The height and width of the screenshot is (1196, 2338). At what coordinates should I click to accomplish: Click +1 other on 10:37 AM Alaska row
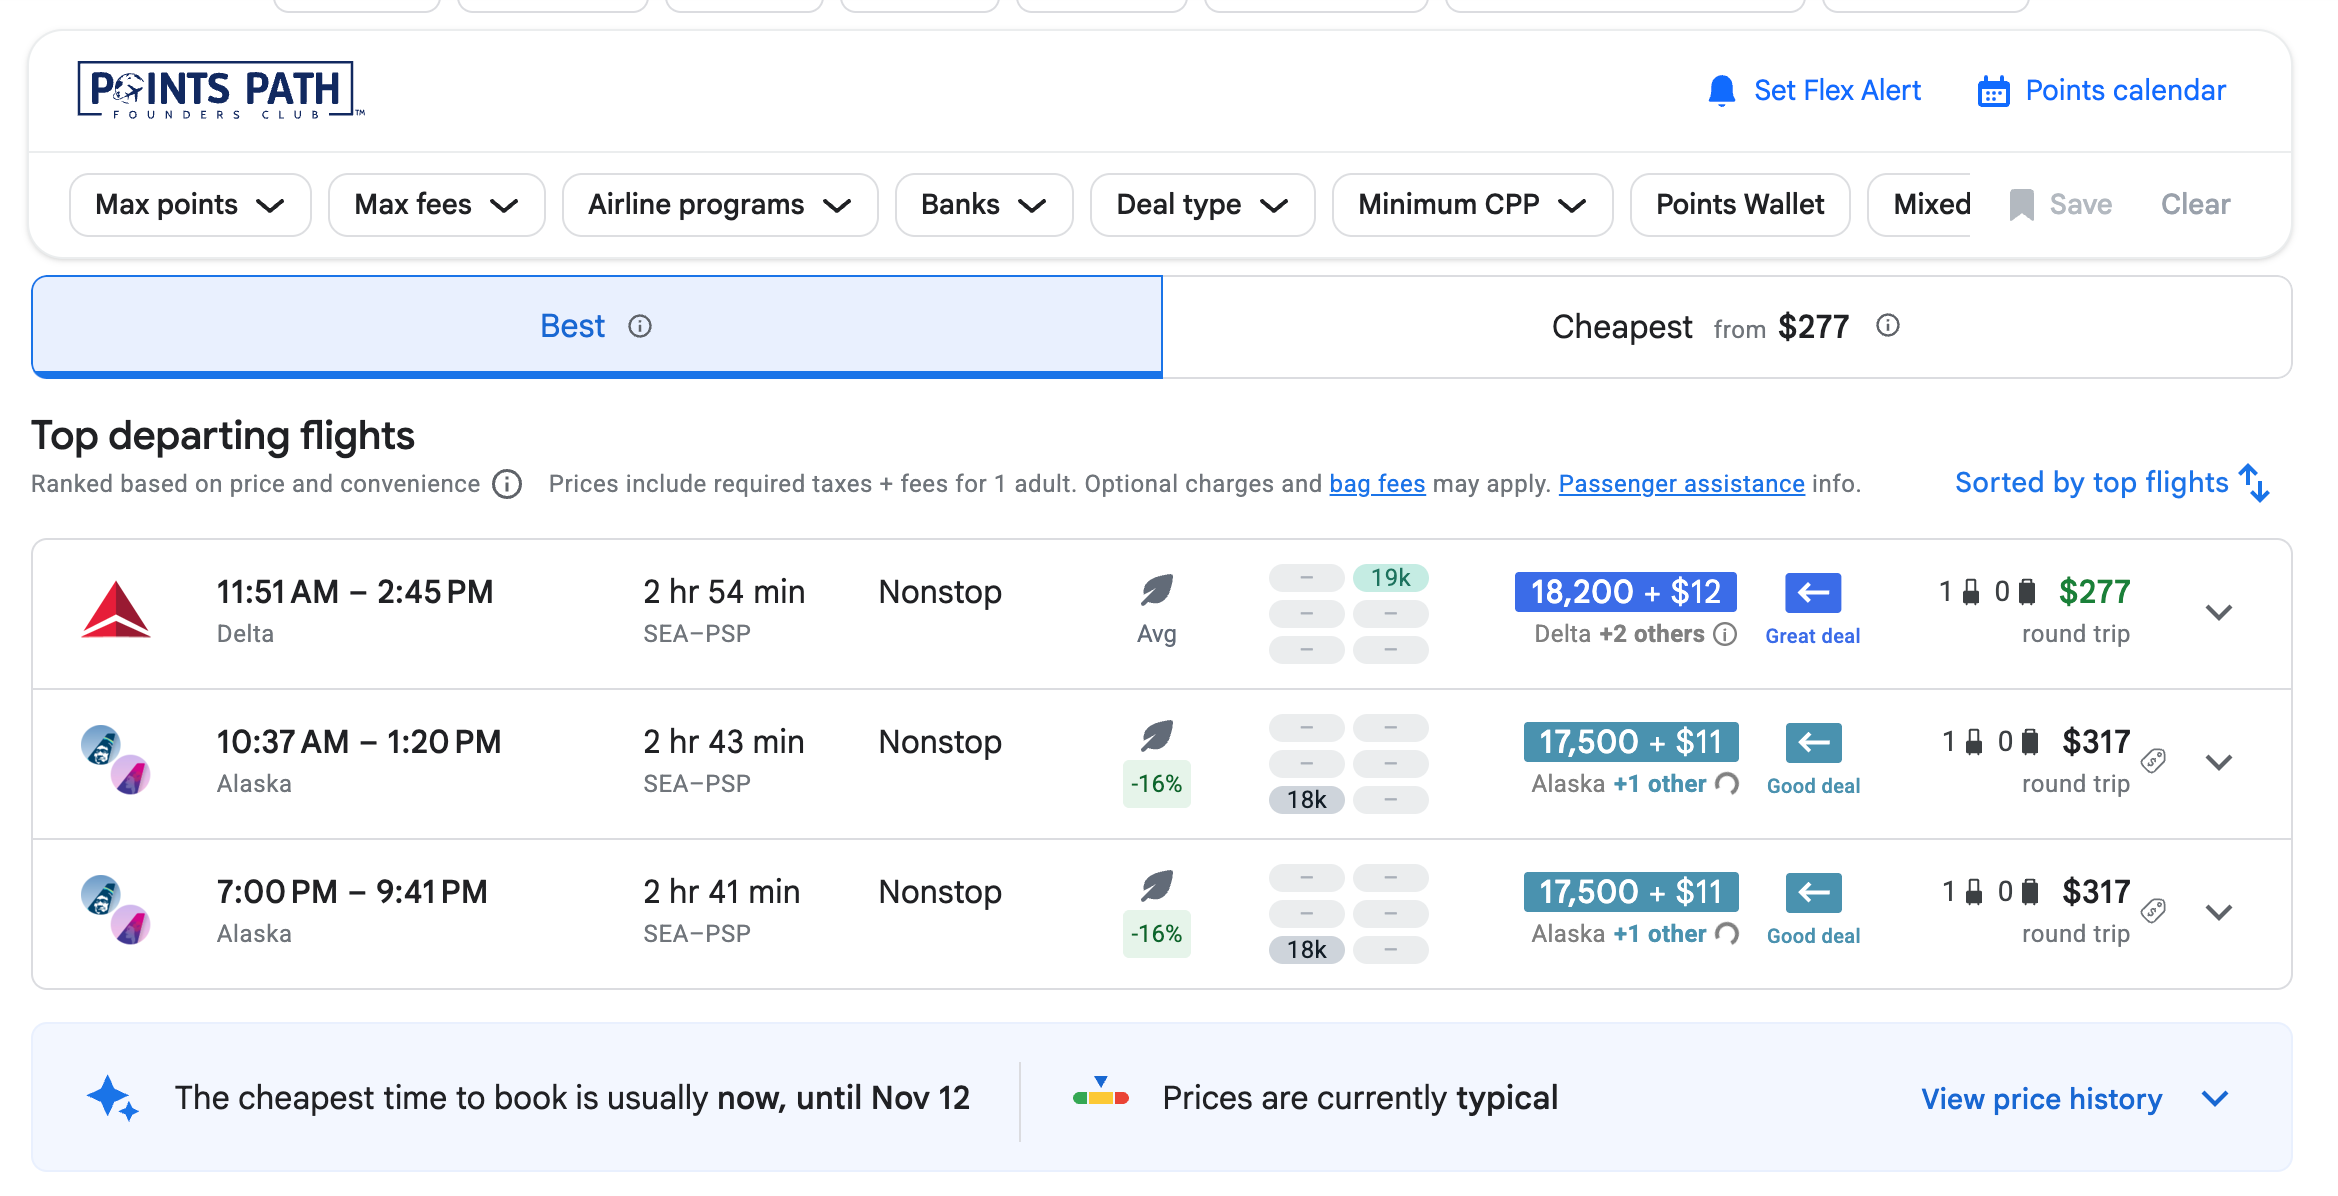[1659, 784]
